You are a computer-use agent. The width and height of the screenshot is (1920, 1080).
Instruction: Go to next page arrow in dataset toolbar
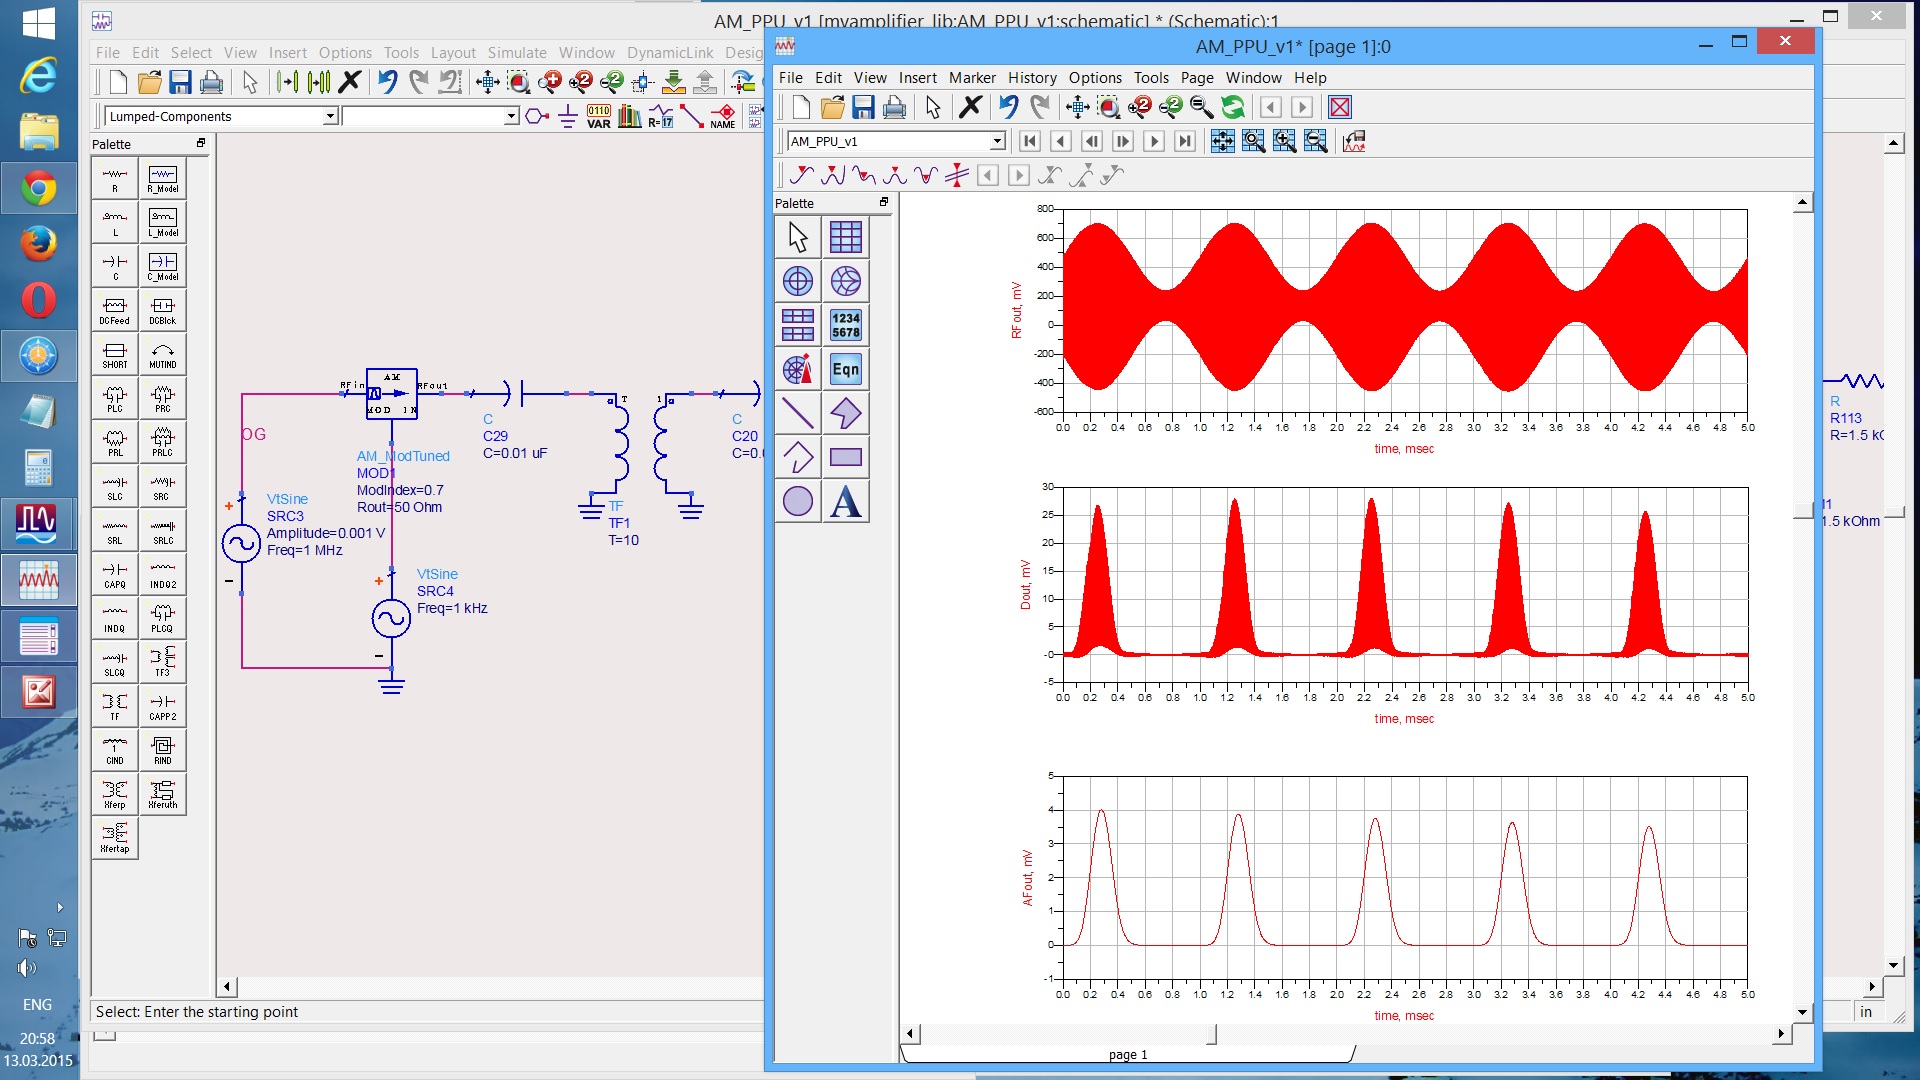tap(1154, 141)
